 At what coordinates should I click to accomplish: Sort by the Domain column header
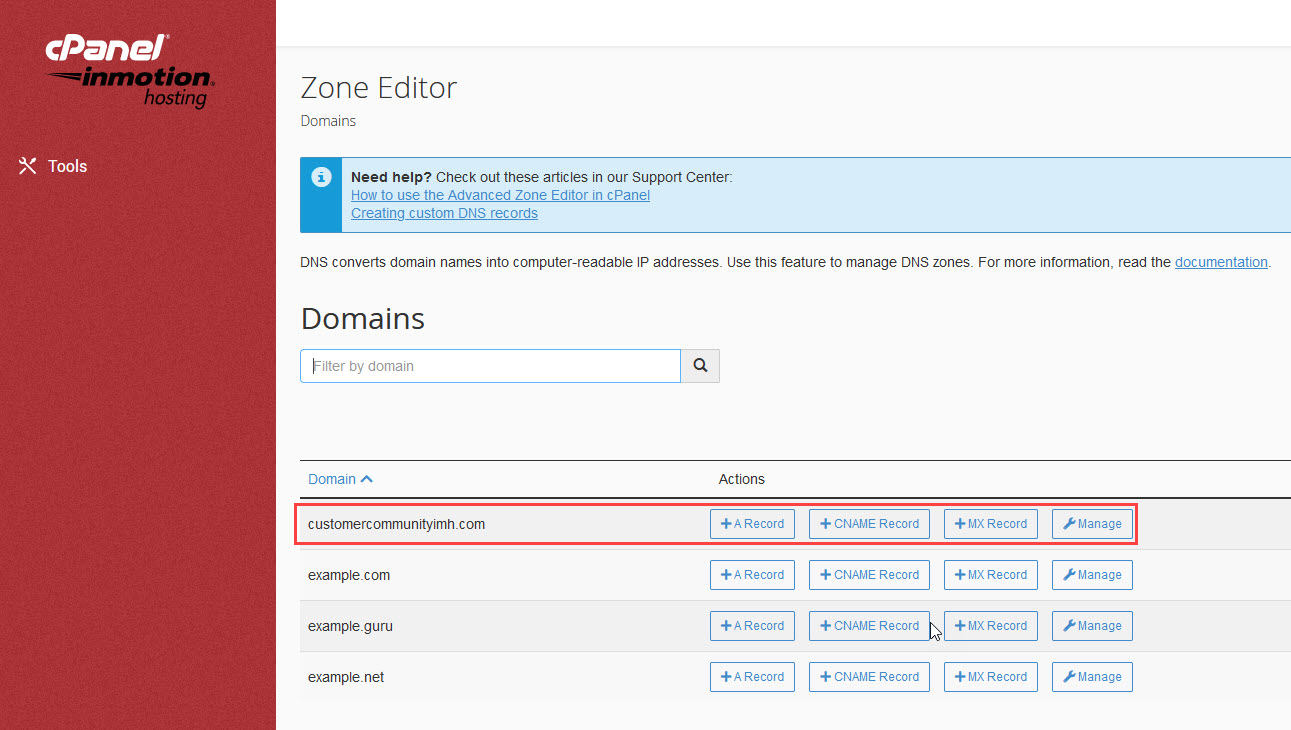(x=340, y=479)
